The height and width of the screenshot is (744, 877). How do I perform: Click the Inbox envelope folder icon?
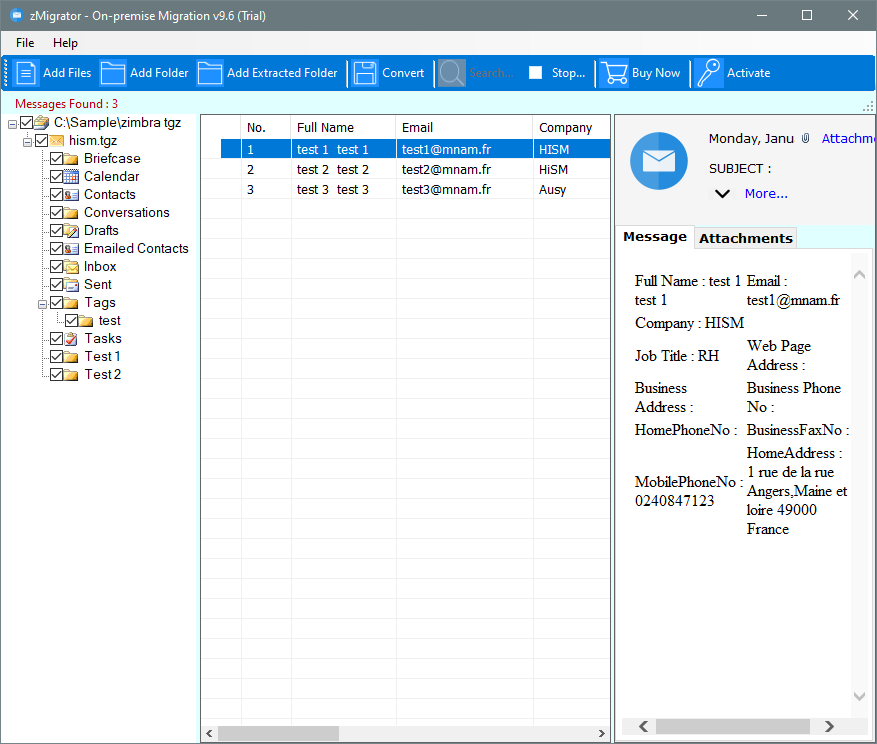click(71, 266)
